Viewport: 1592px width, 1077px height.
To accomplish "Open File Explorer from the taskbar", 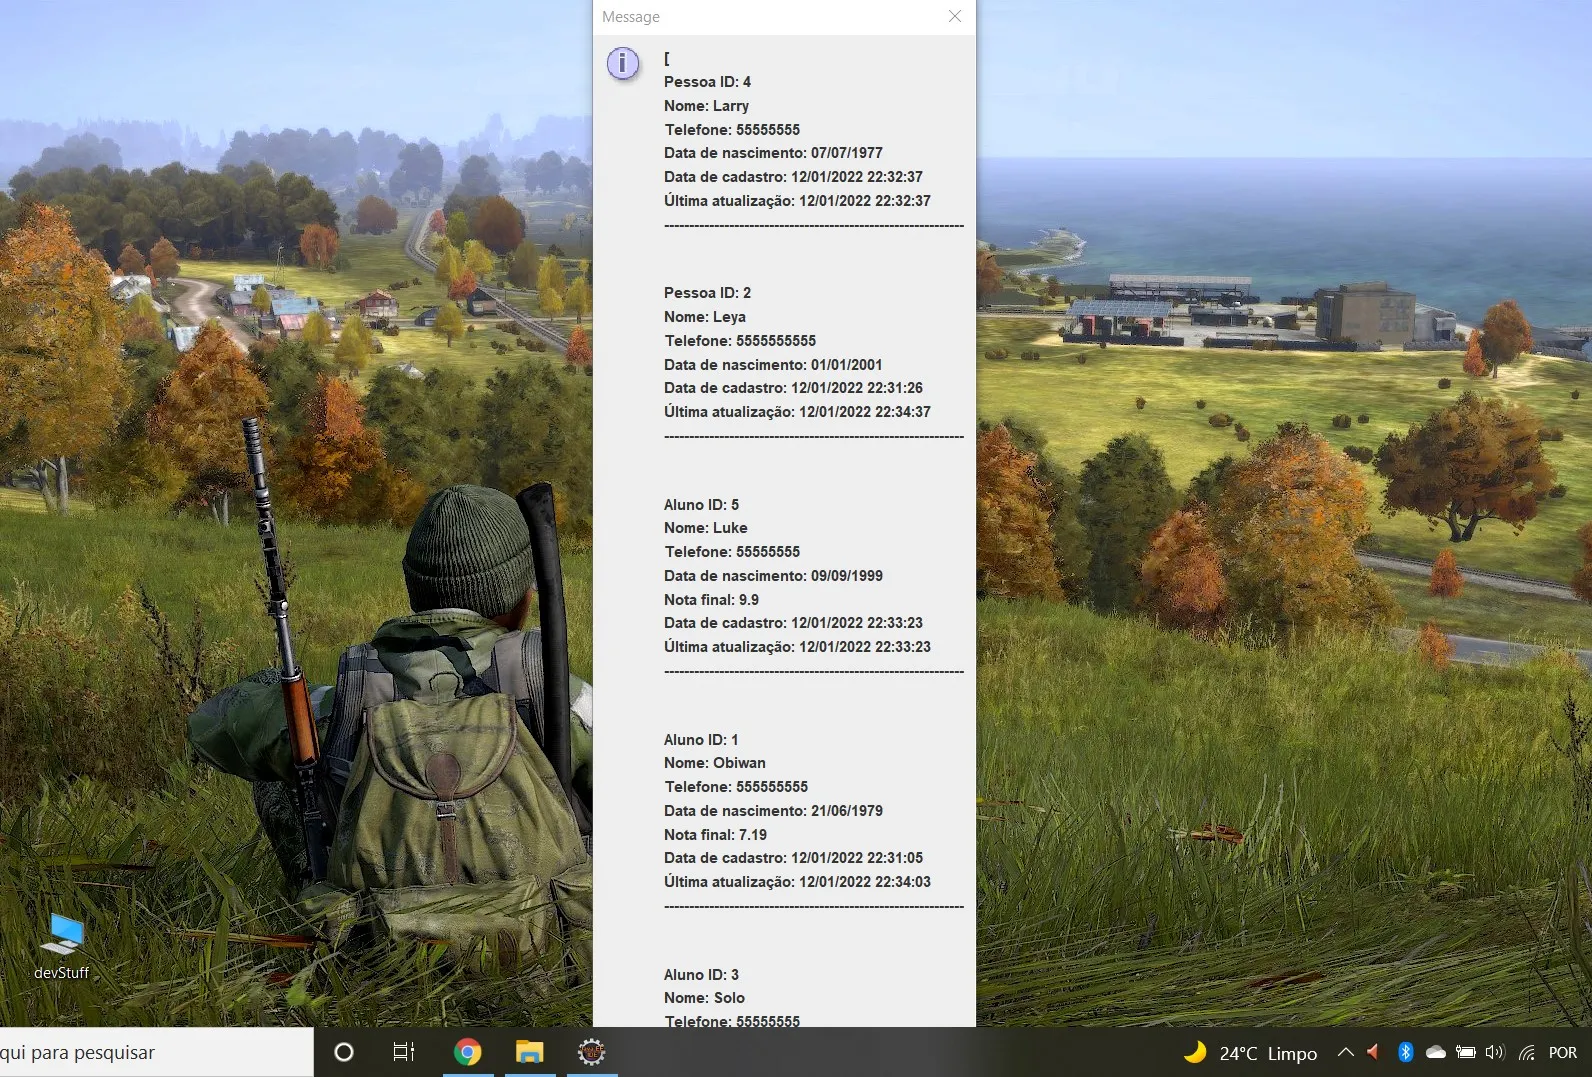I will (x=529, y=1052).
